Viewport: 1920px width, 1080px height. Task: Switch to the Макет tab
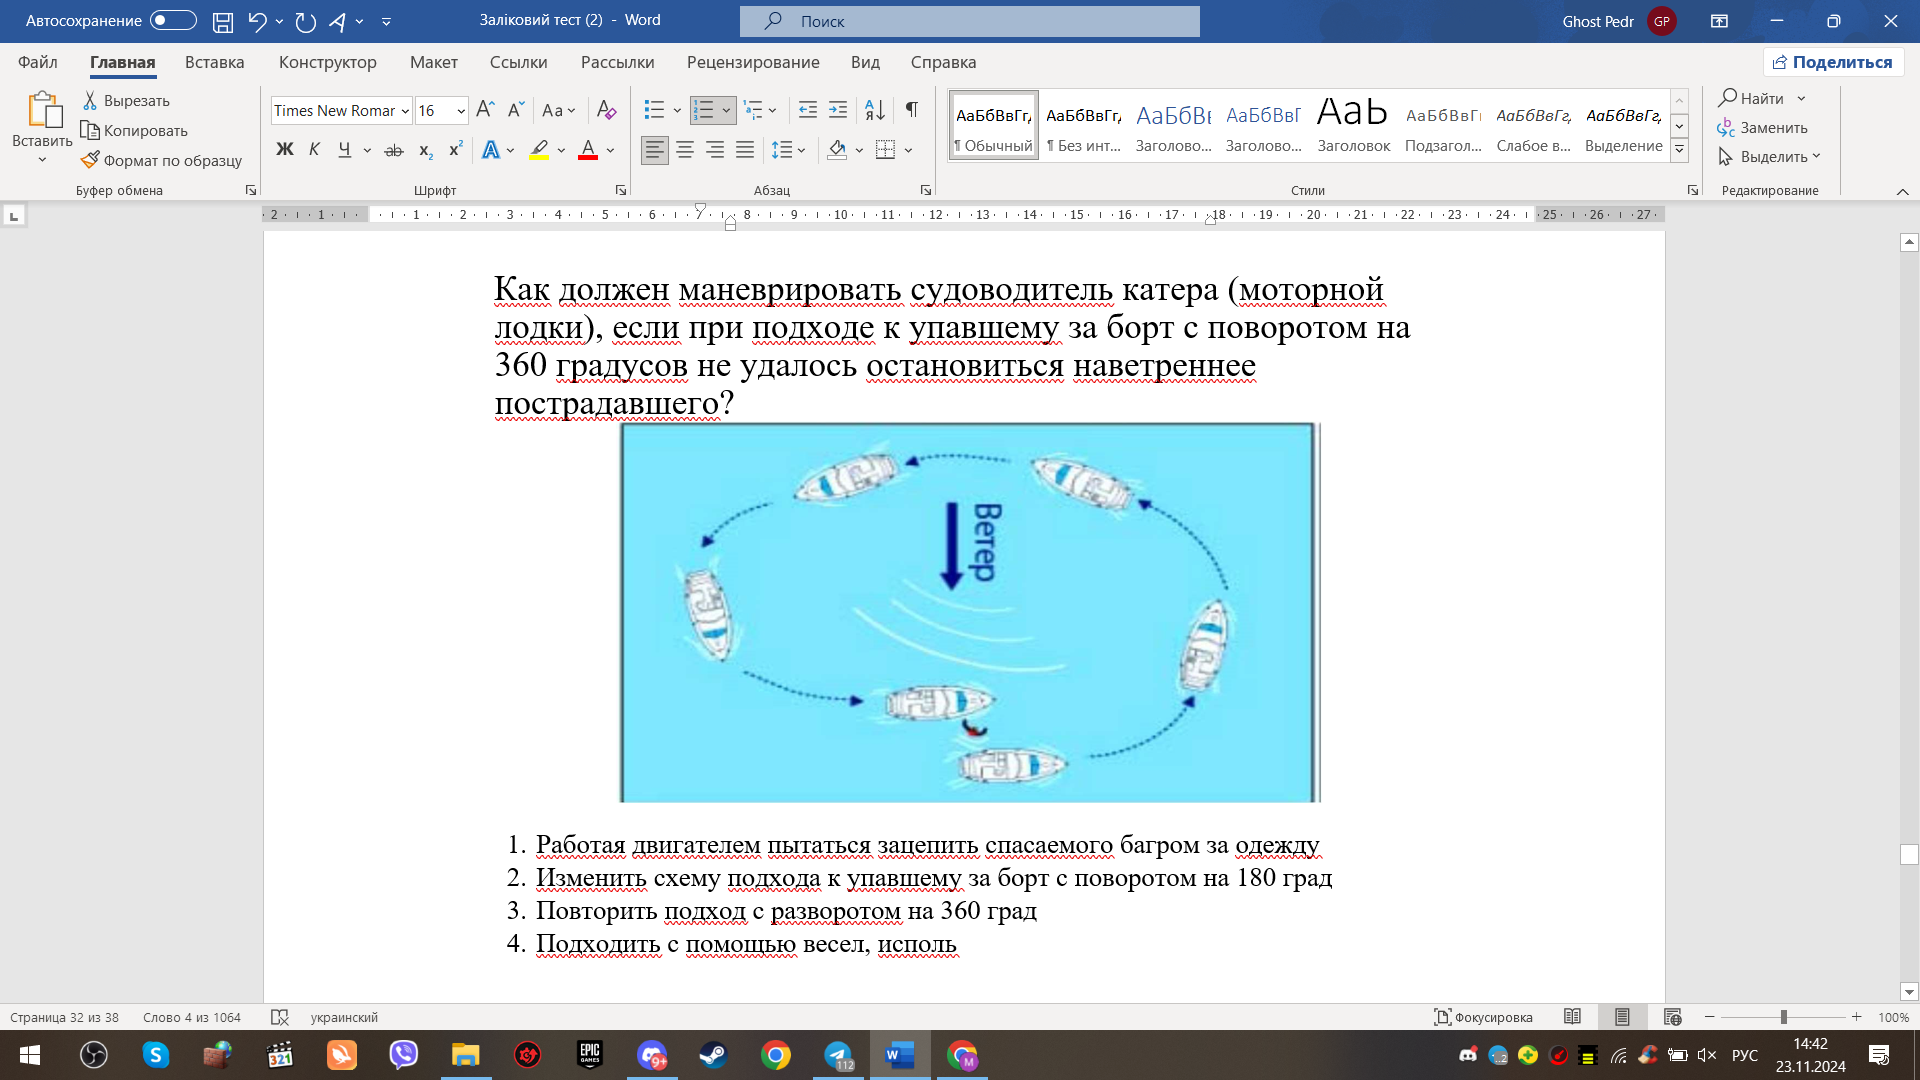point(434,62)
